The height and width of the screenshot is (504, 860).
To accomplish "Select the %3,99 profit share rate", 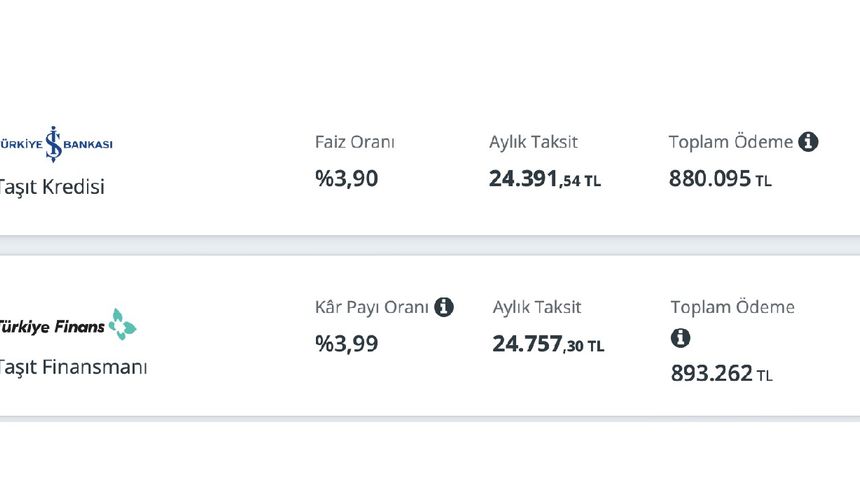I will pyautogui.click(x=346, y=344).
